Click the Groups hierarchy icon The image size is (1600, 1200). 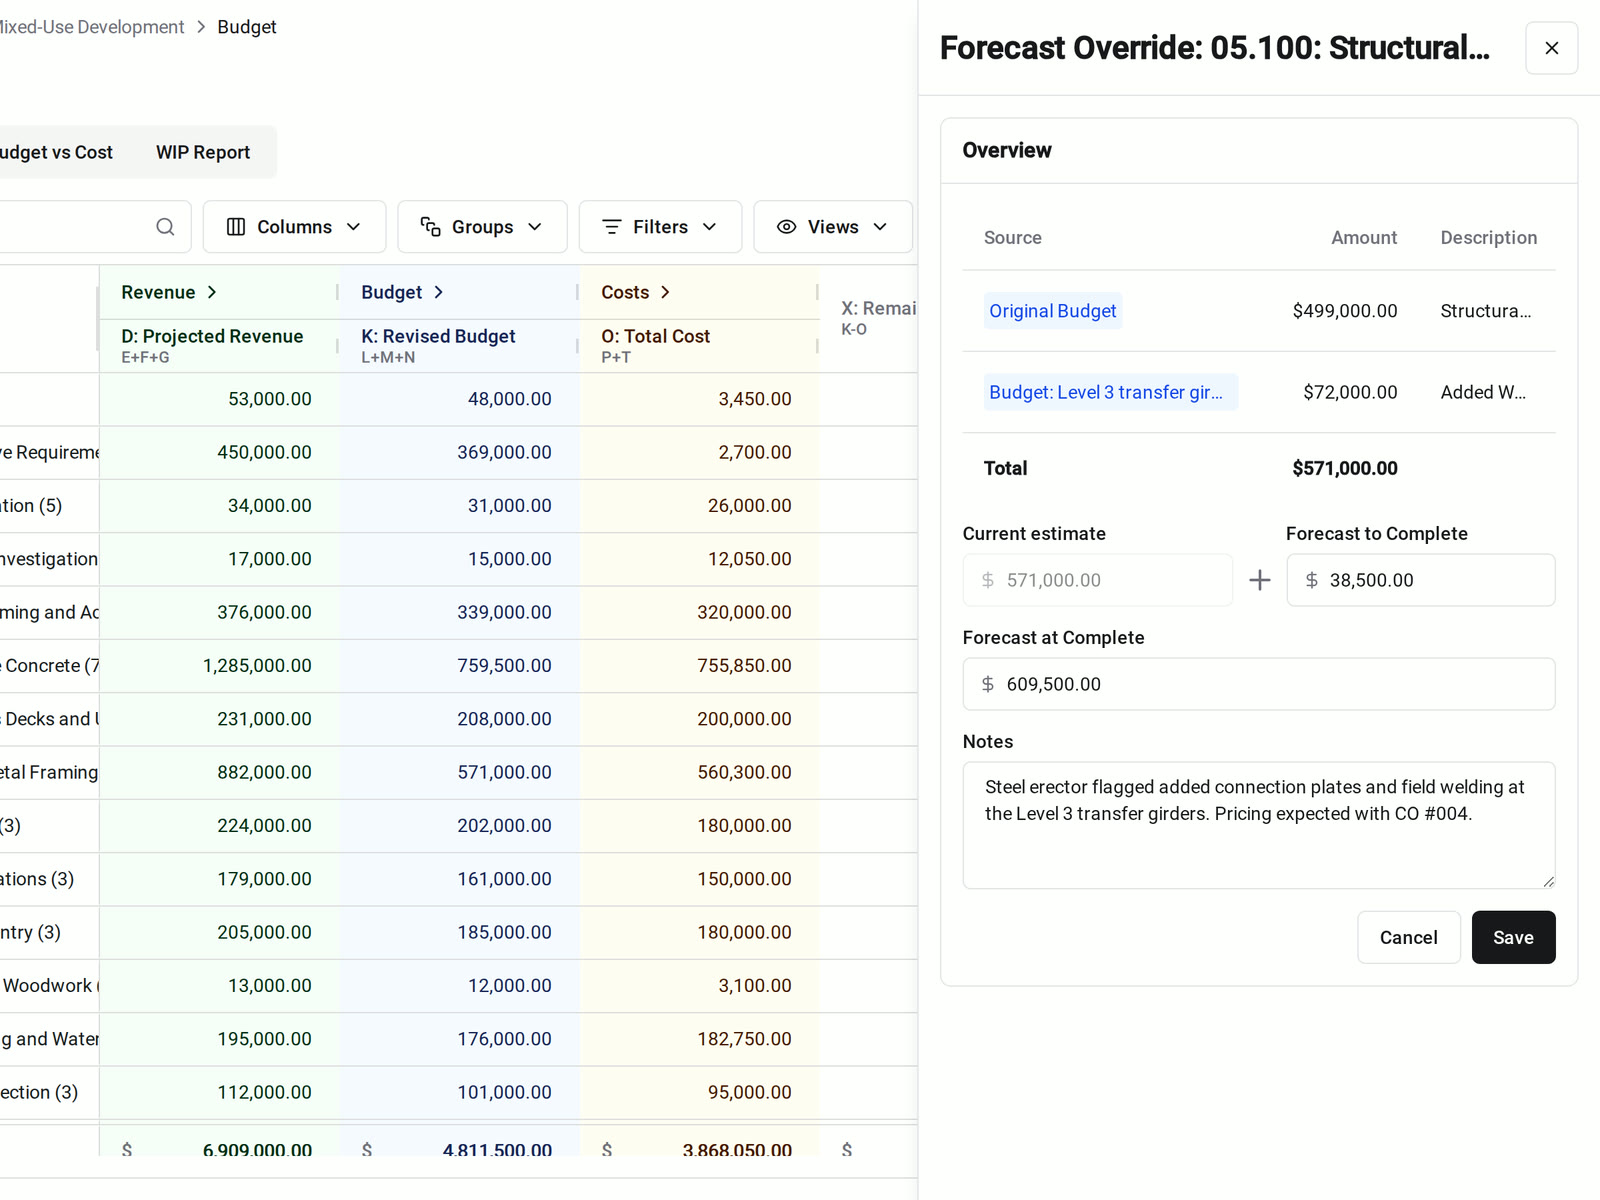pyautogui.click(x=430, y=227)
